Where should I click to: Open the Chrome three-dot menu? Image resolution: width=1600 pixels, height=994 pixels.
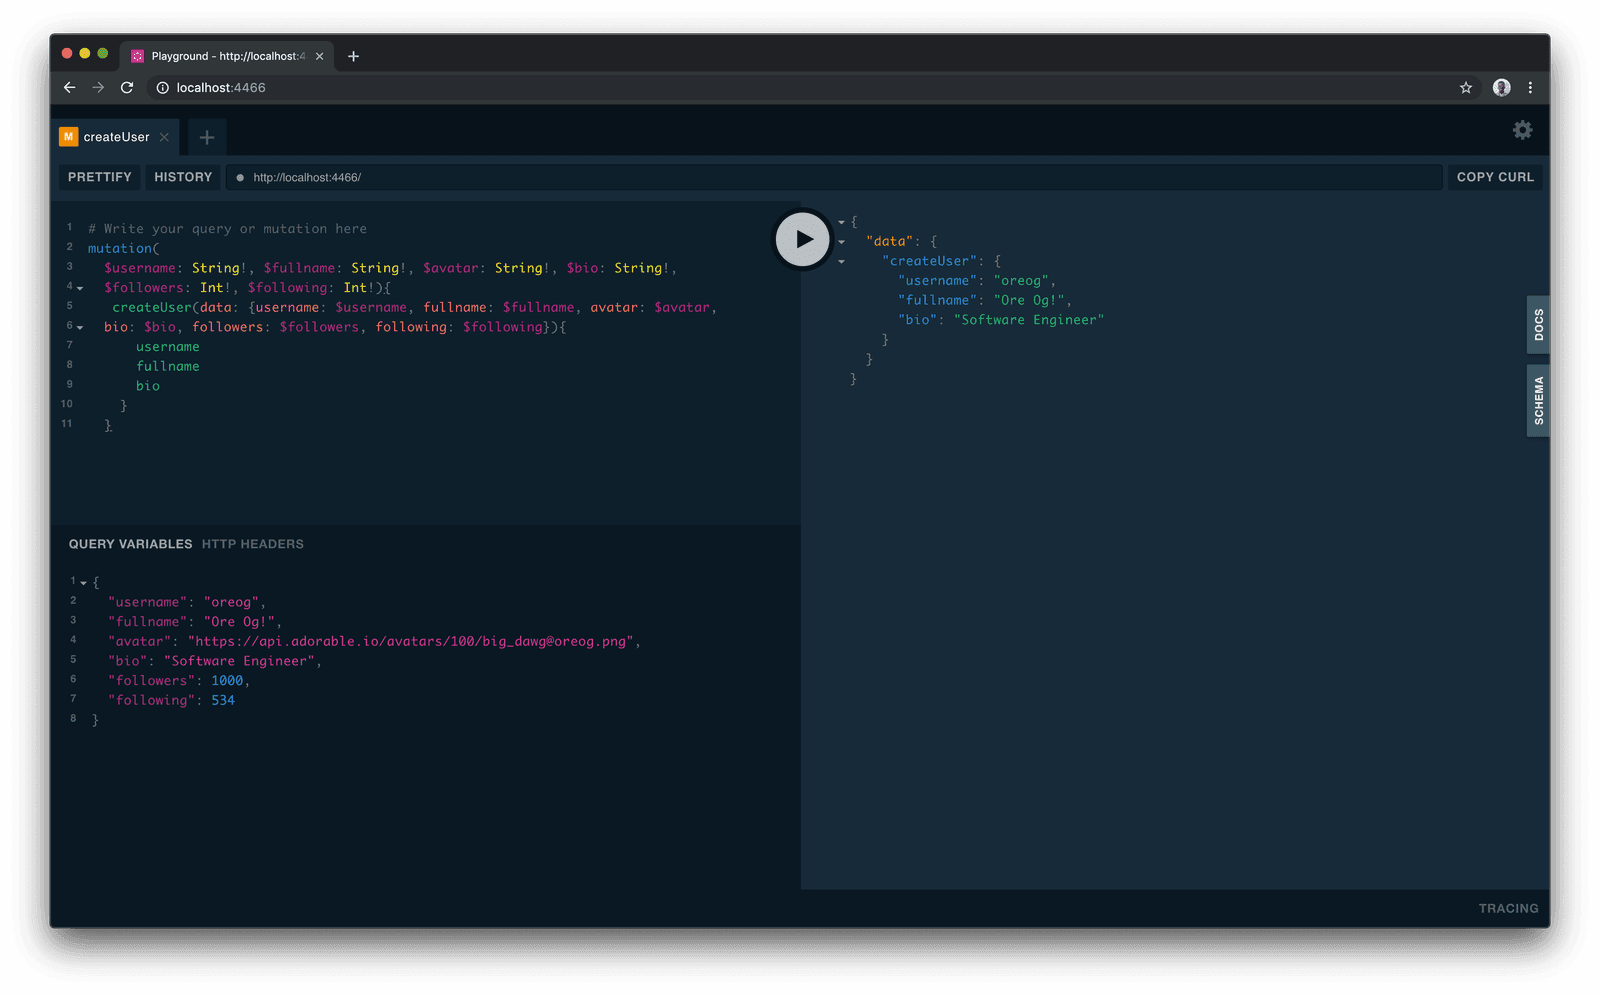(1530, 88)
